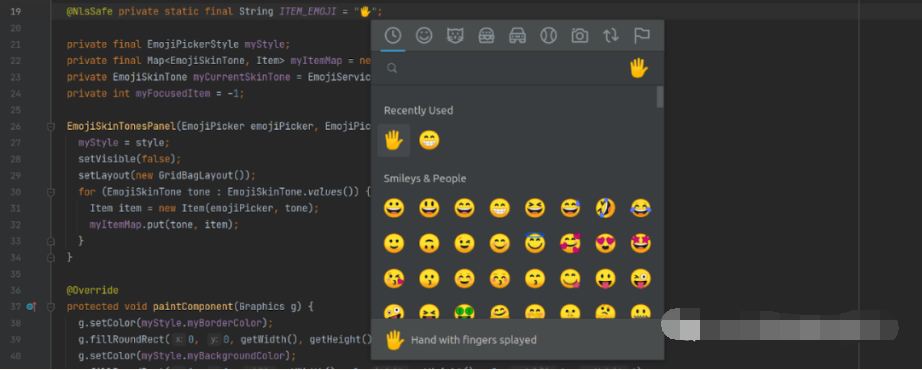922x370 pixels.
Task: Insert heart-eyes face emoji
Action: (606, 244)
